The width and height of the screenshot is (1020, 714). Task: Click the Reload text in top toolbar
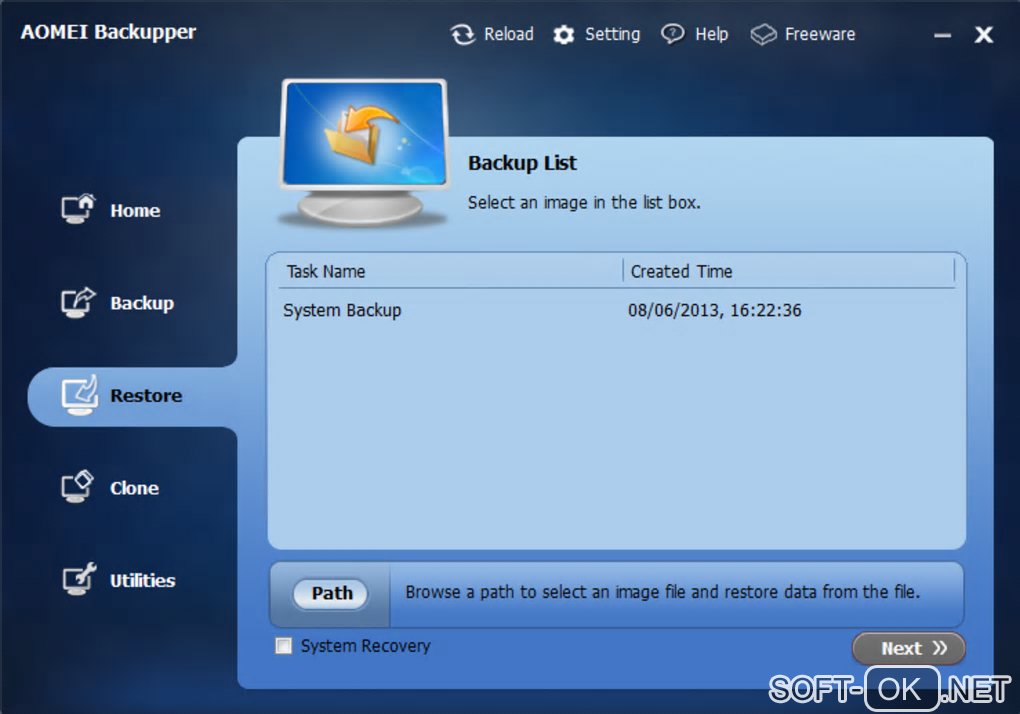tap(509, 34)
